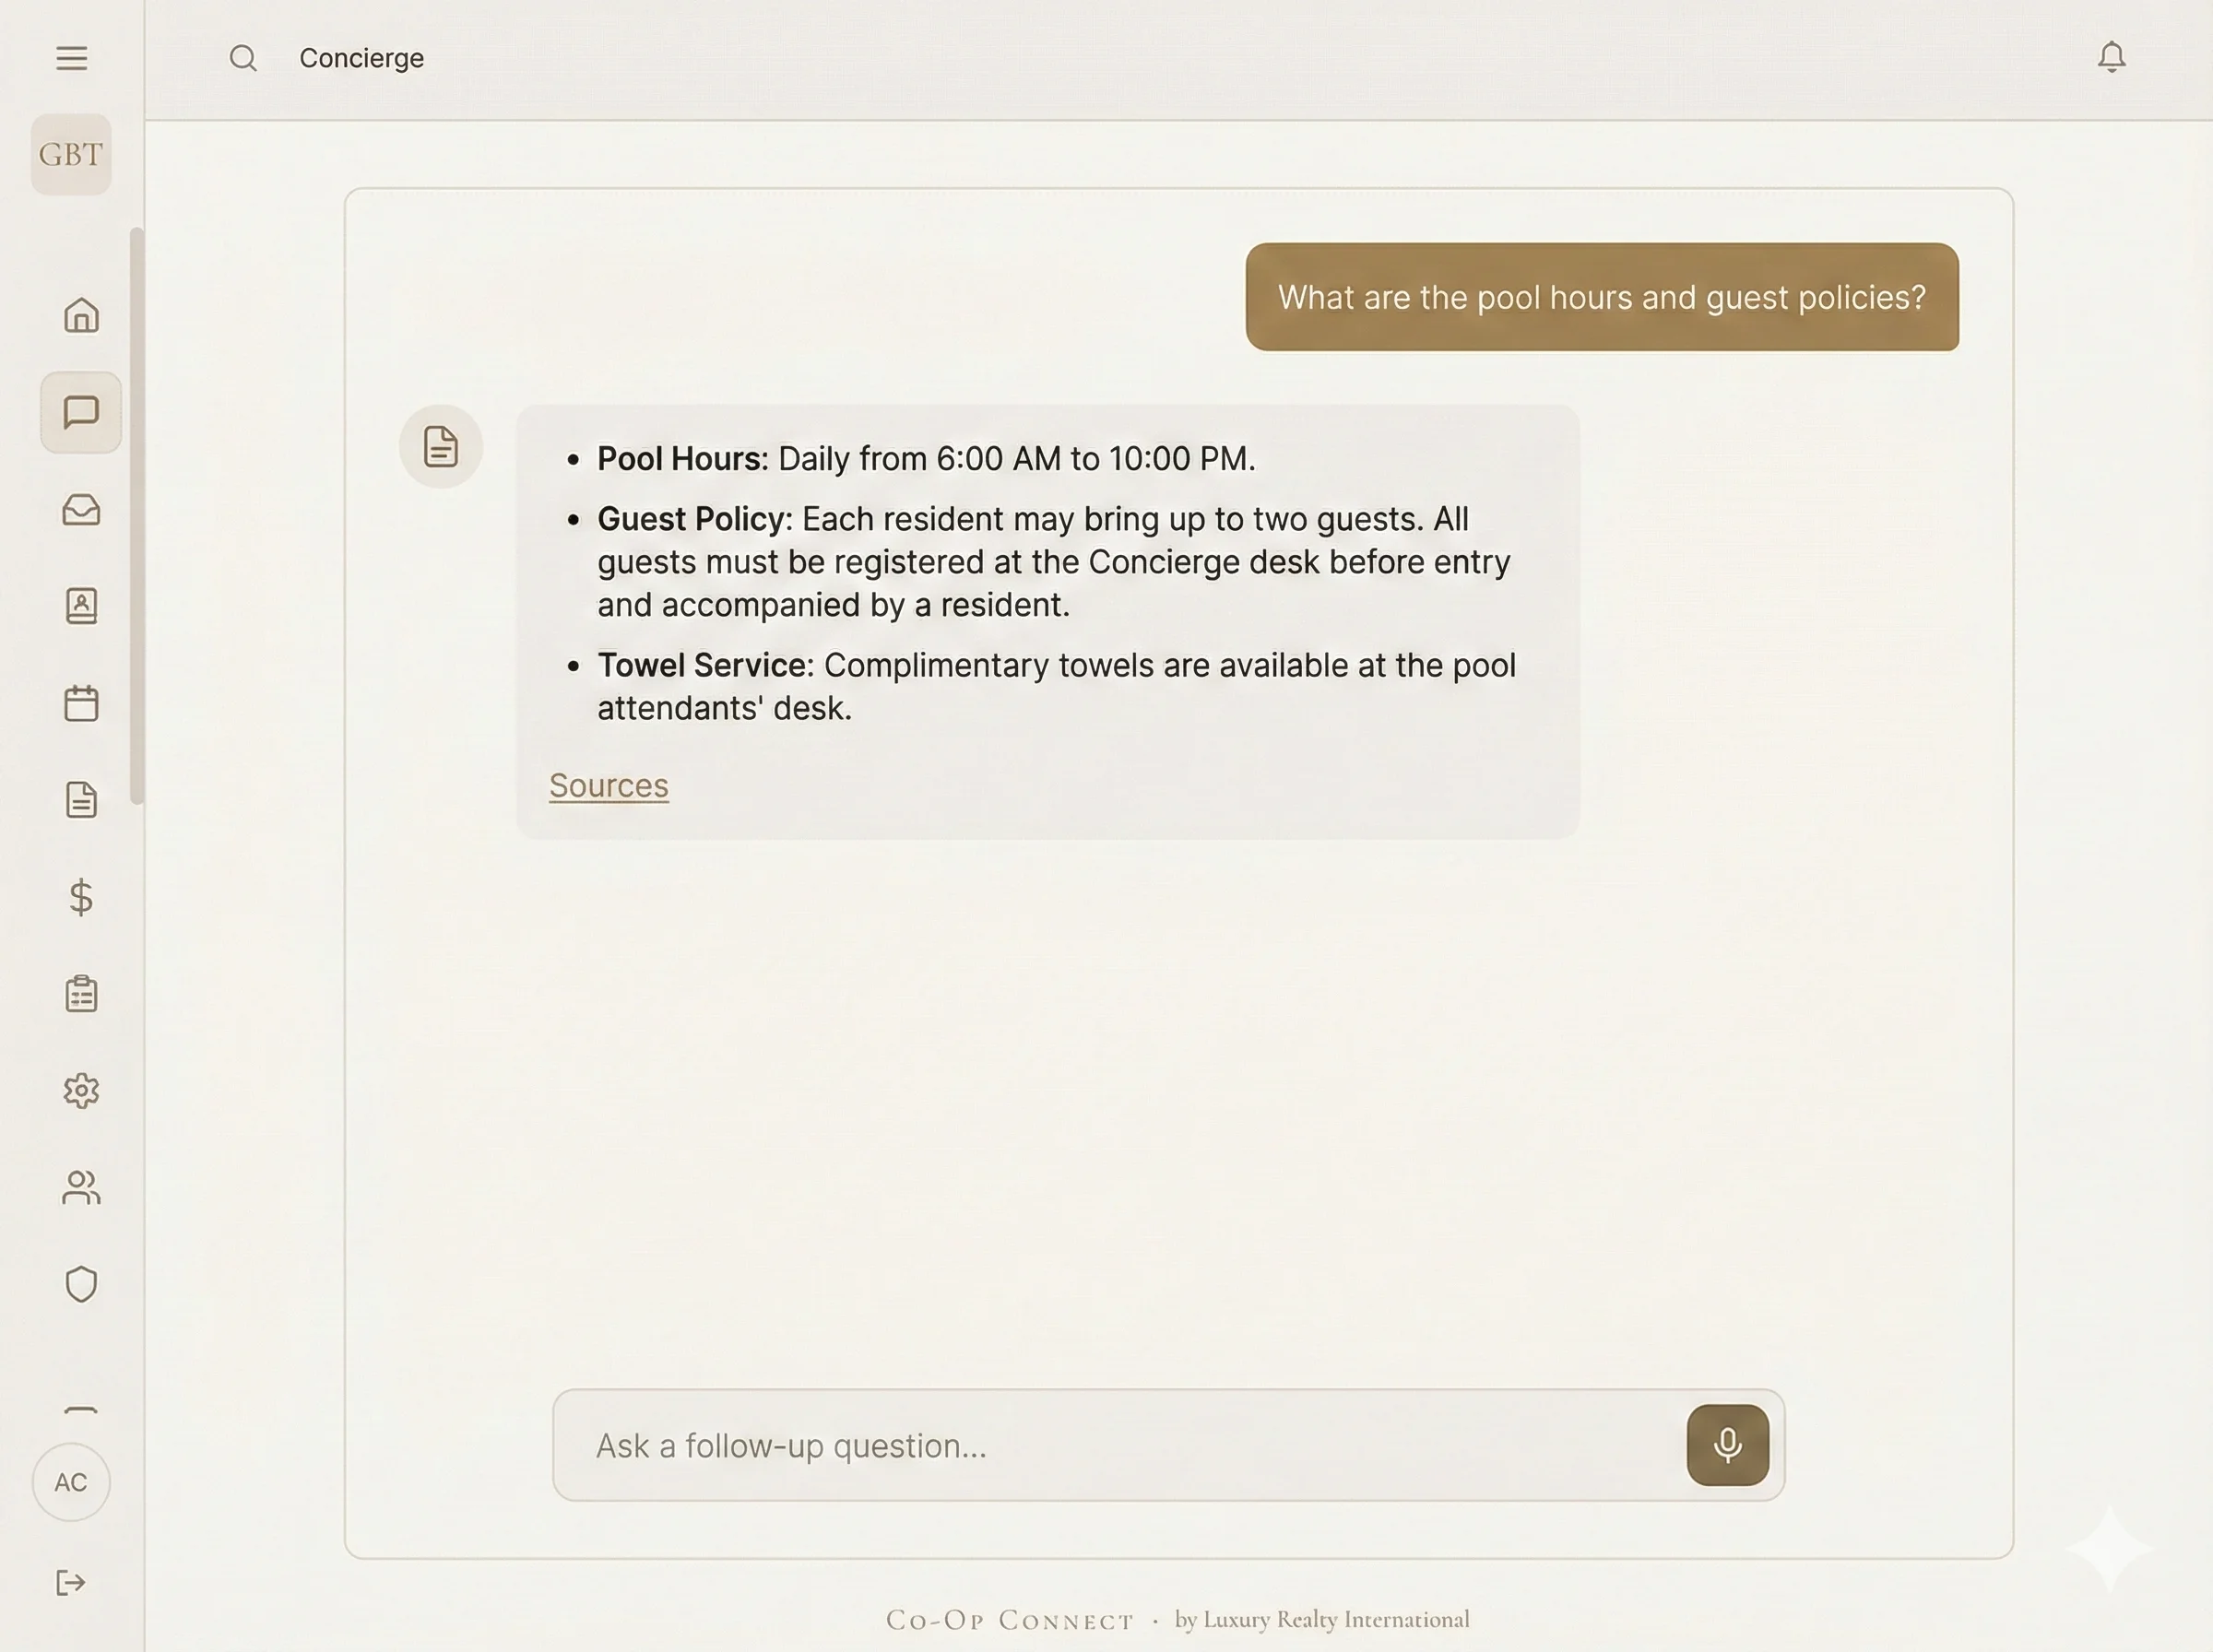
Task: Open the Settings gear icon
Action: point(83,1090)
